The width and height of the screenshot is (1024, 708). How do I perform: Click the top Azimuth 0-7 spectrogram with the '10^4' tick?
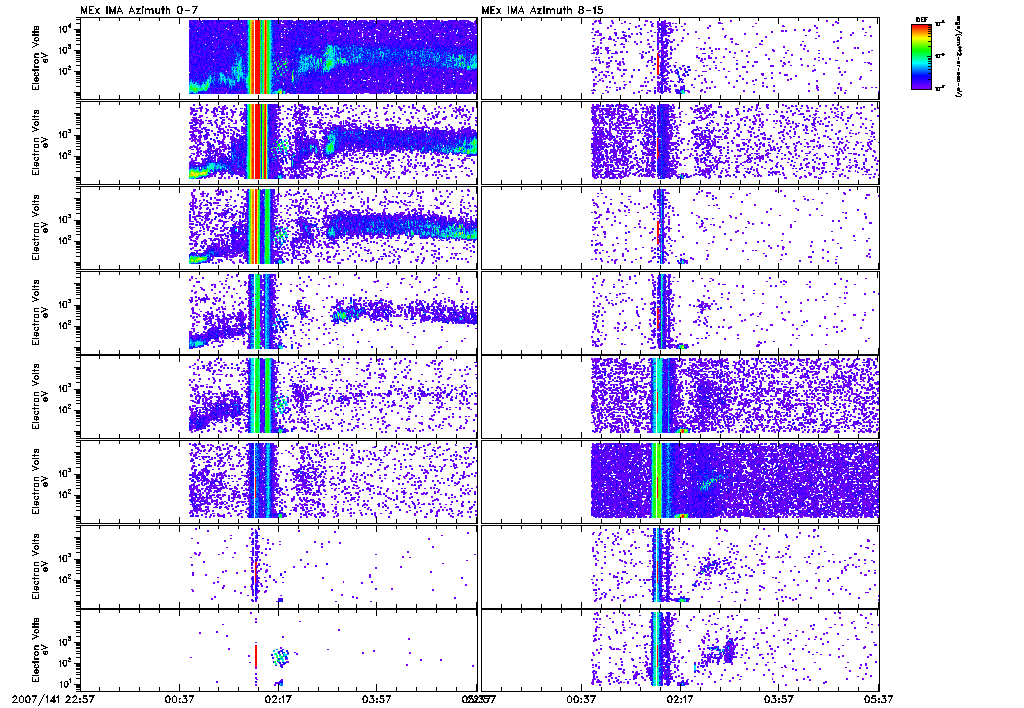(278, 57)
